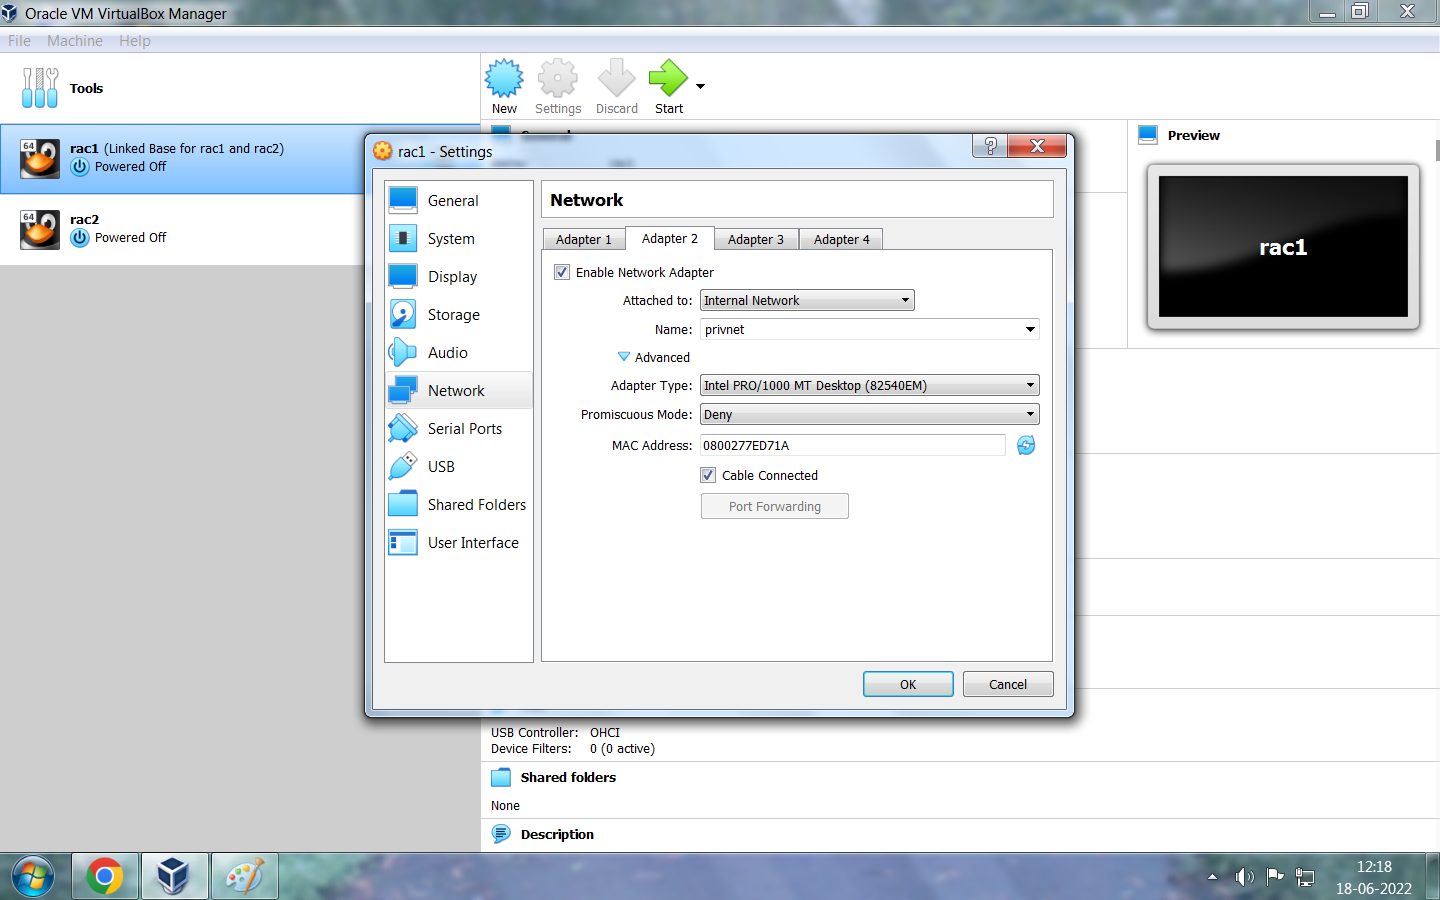Collapse the Advanced section triangle
Screen dimensions: 1440x900
pyautogui.click(x=624, y=357)
